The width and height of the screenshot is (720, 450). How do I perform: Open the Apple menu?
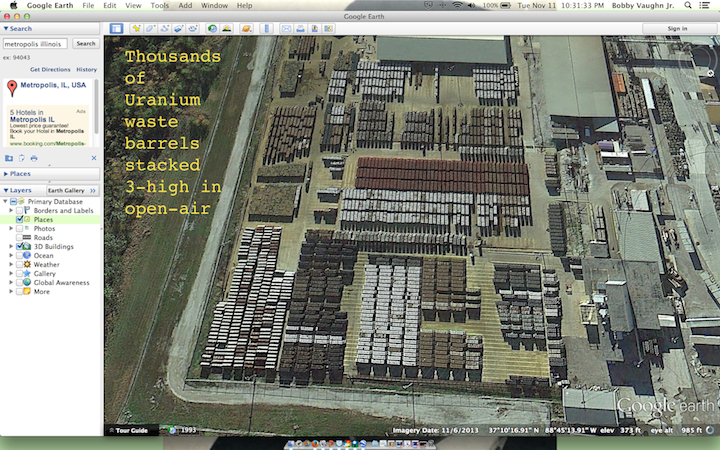[x=13, y=5]
